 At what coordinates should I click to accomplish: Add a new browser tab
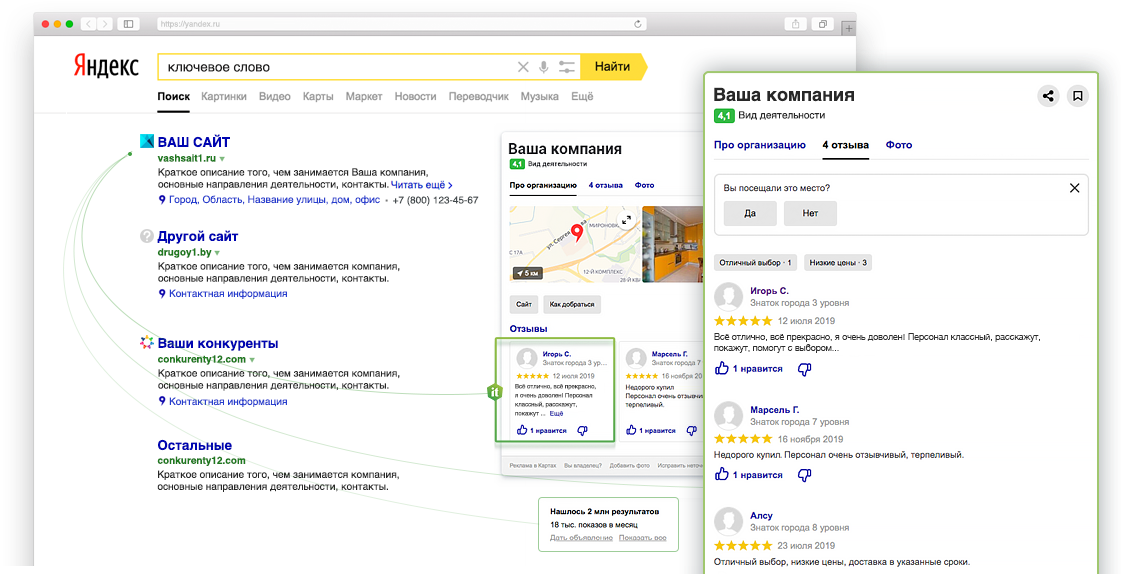[849, 29]
